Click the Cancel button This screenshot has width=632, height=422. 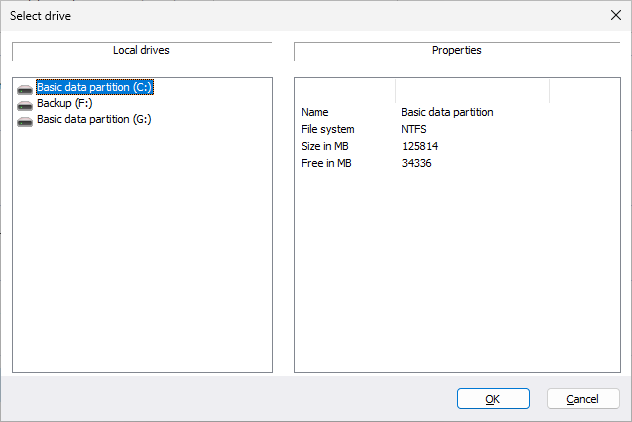(583, 399)
